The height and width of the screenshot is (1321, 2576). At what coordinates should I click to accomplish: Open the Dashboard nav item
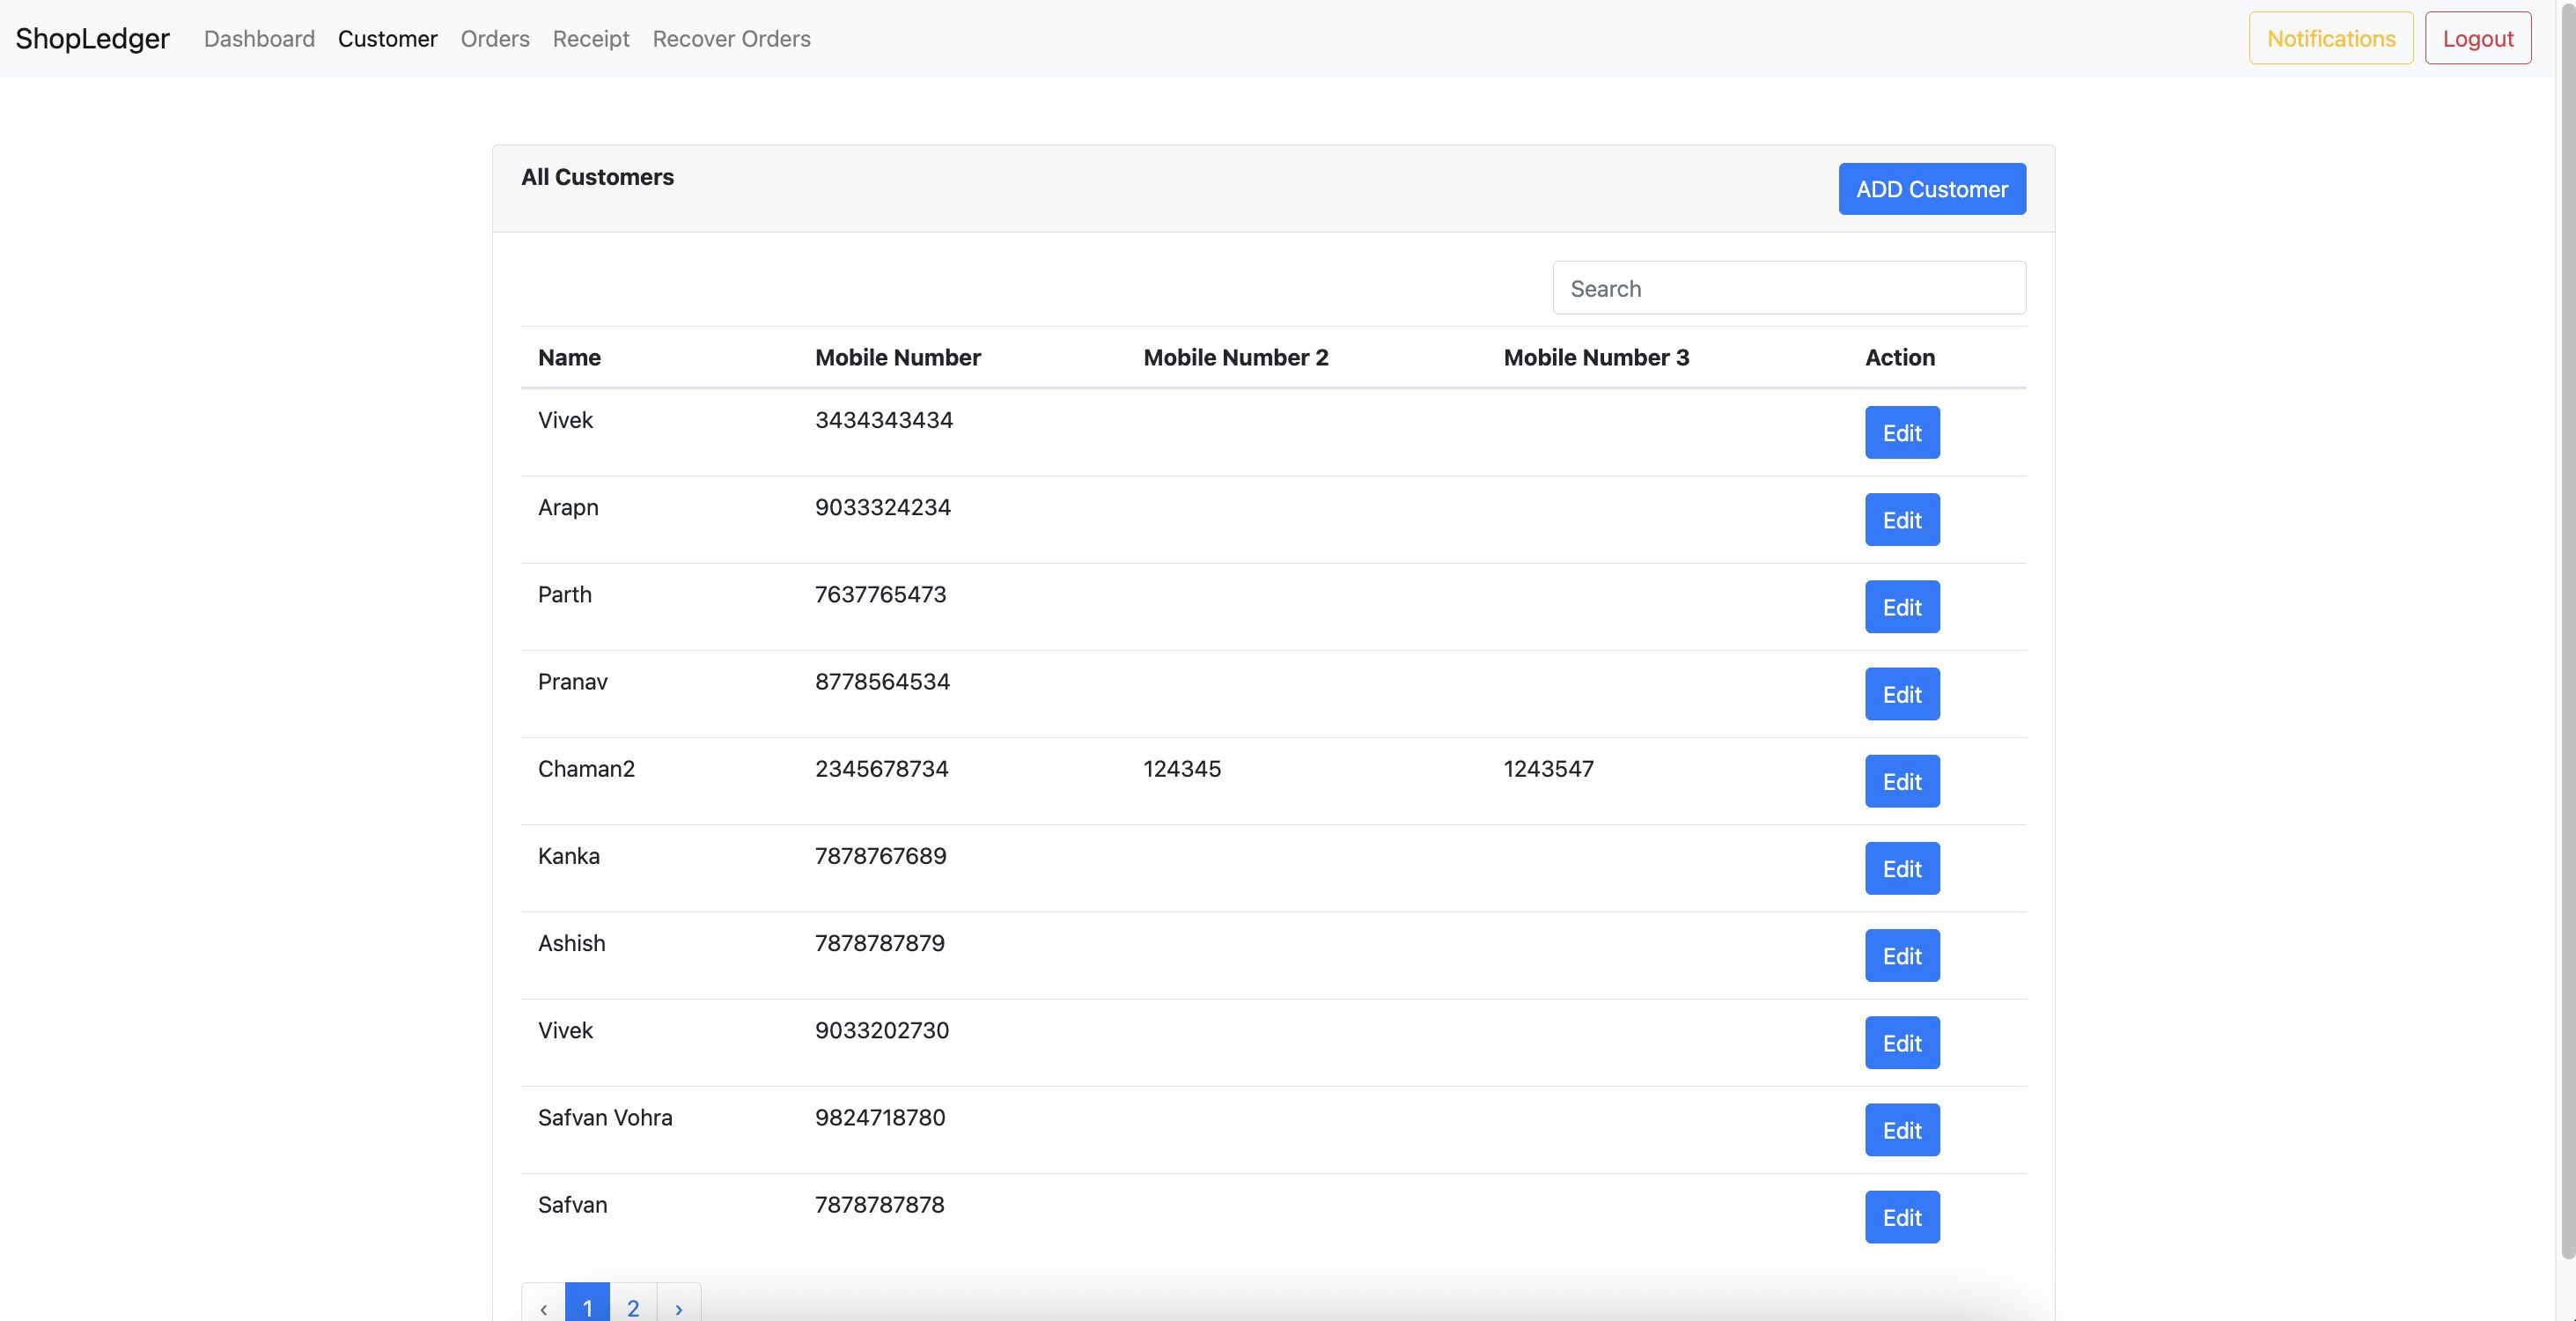click(259, 38)
